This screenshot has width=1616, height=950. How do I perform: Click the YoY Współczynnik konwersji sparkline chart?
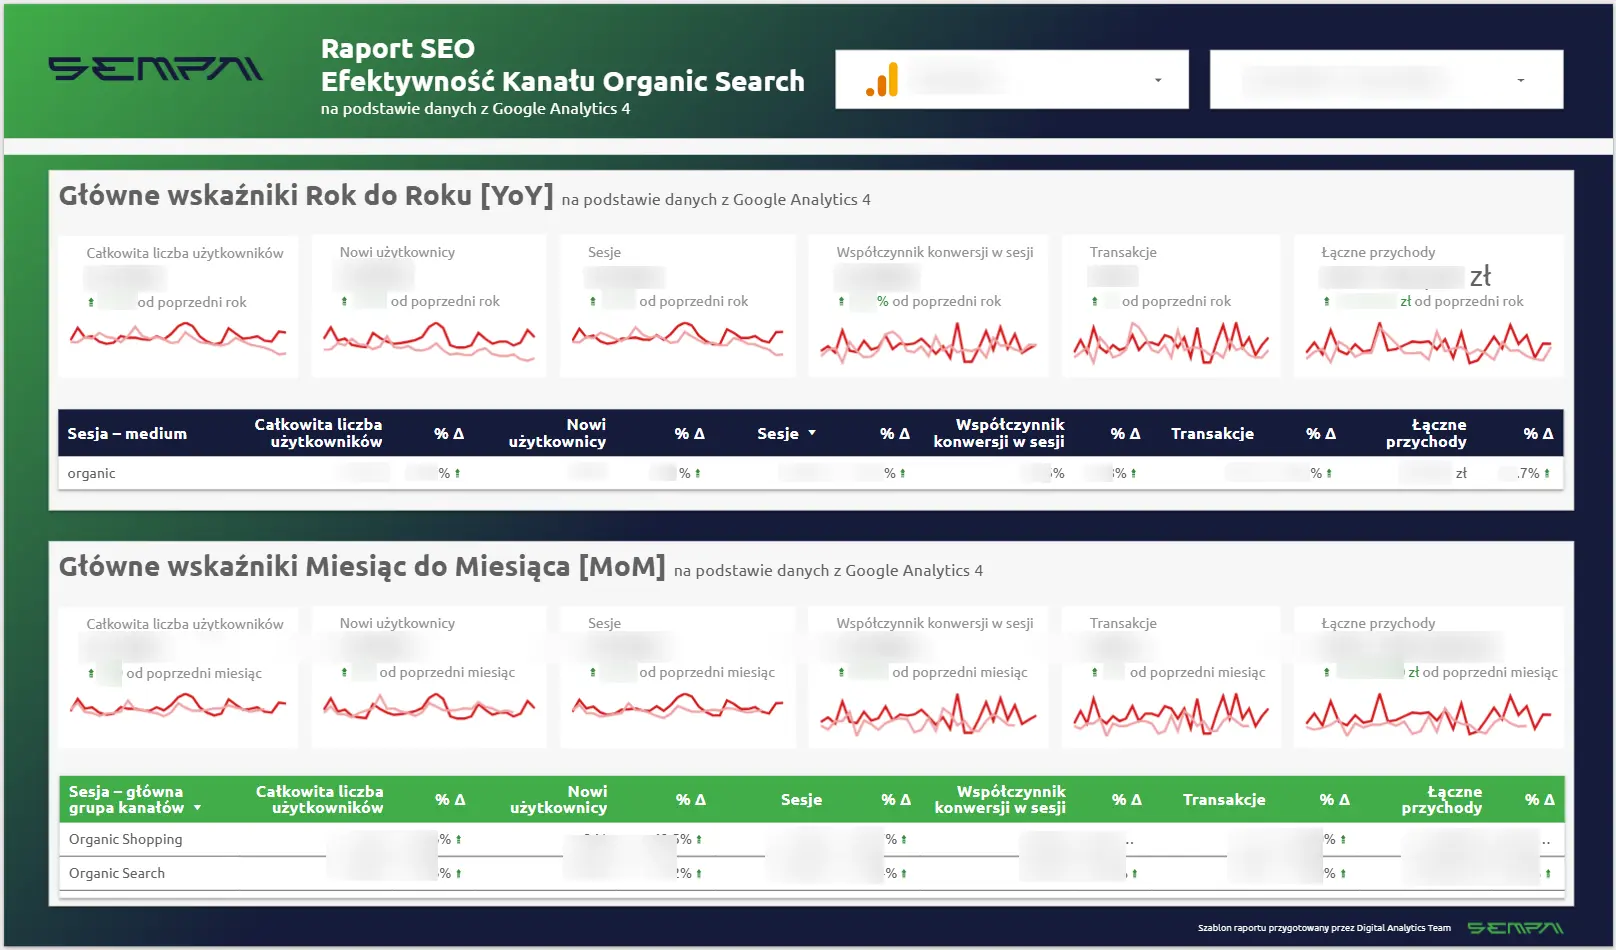pyautogui.click(x=928, y=343)
